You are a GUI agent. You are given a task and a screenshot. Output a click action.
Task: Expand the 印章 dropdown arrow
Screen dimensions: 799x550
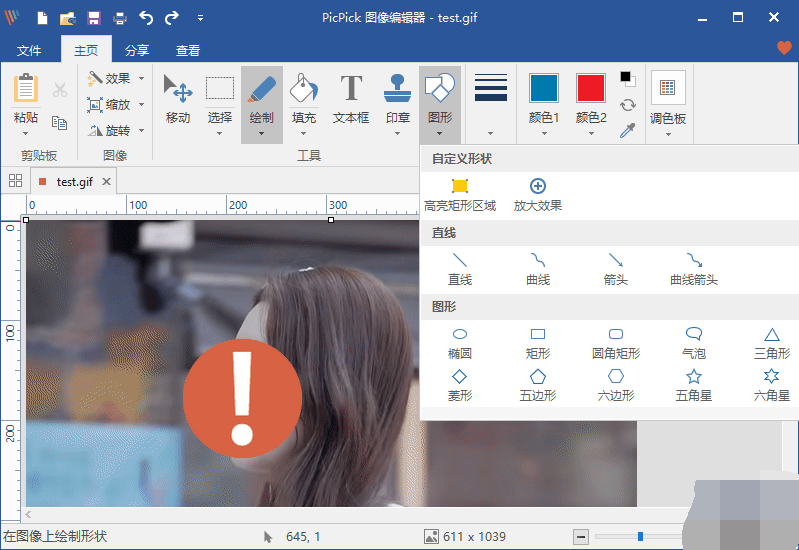tap(397, 134)
